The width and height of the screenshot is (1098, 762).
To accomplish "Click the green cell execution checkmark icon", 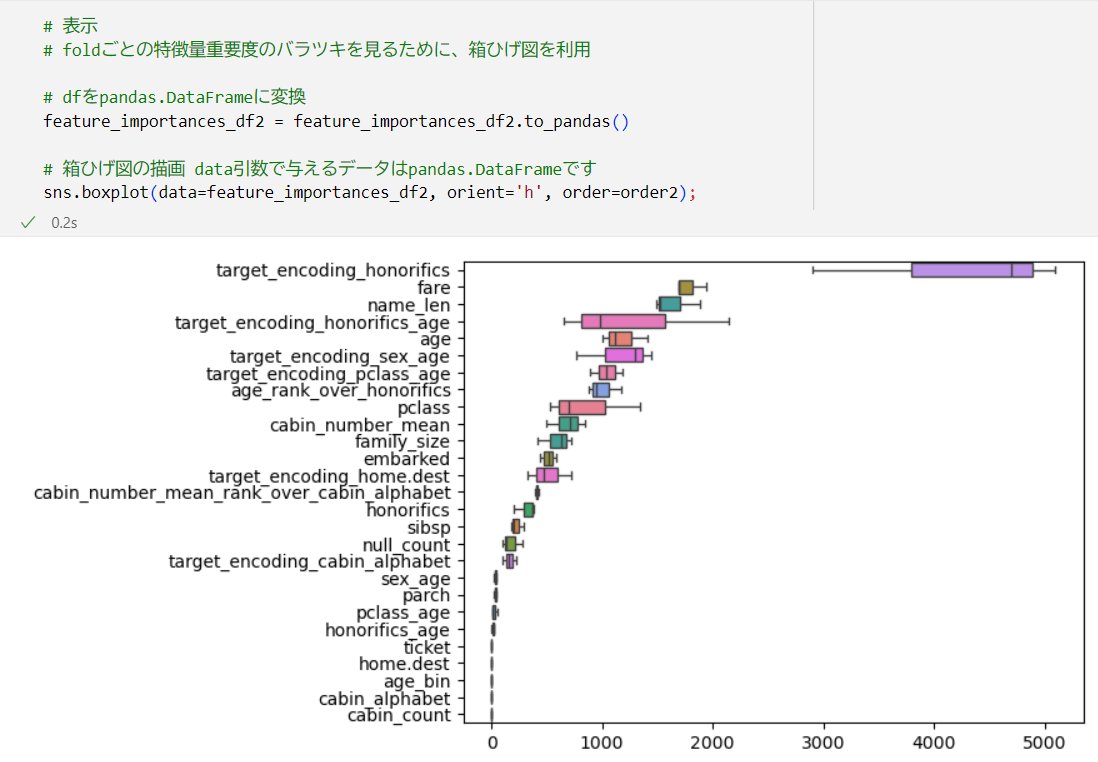I will tap(28, 223).
